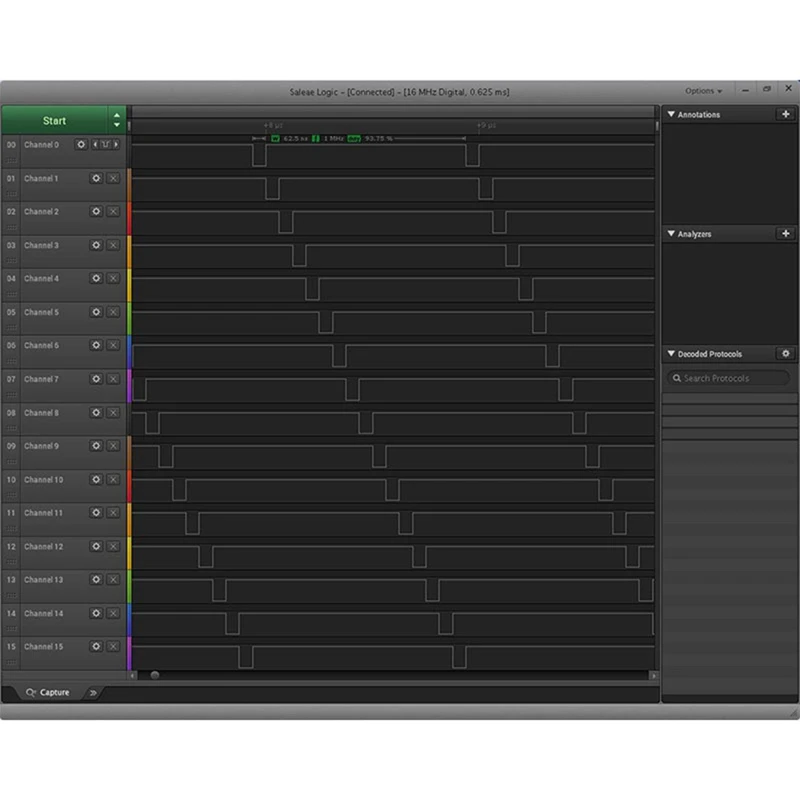The height and width of the screenshot is (800, 800).
Task: Minimize the Saleae Logic window
Action: pos(745,90)
